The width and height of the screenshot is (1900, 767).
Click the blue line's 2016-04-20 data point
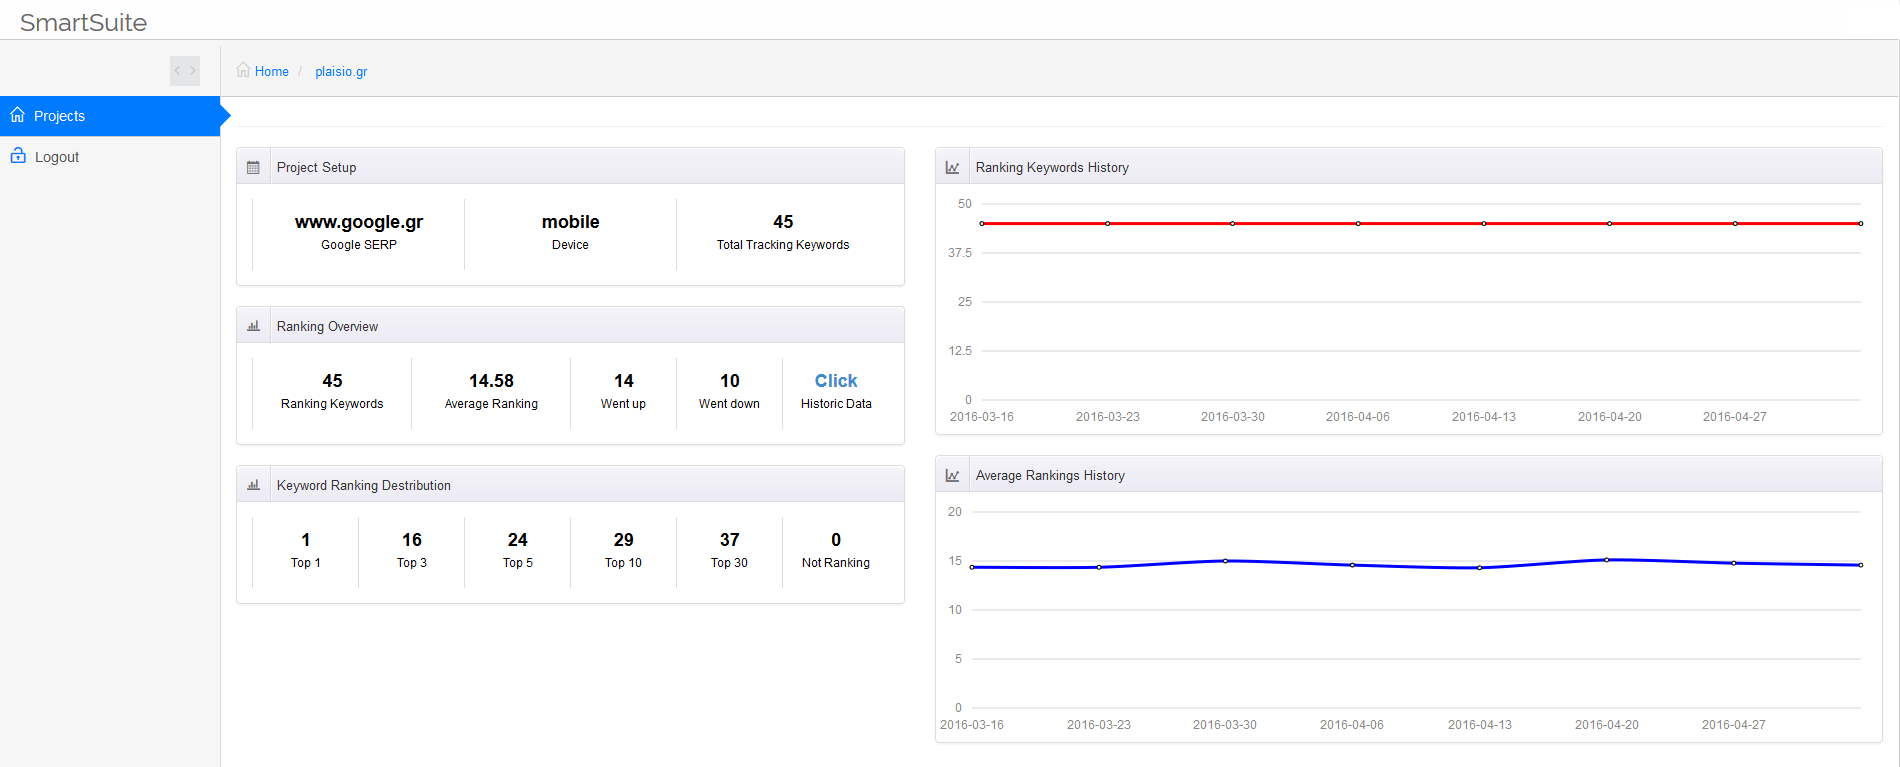pyautogui.click(x=1607, y=560)
